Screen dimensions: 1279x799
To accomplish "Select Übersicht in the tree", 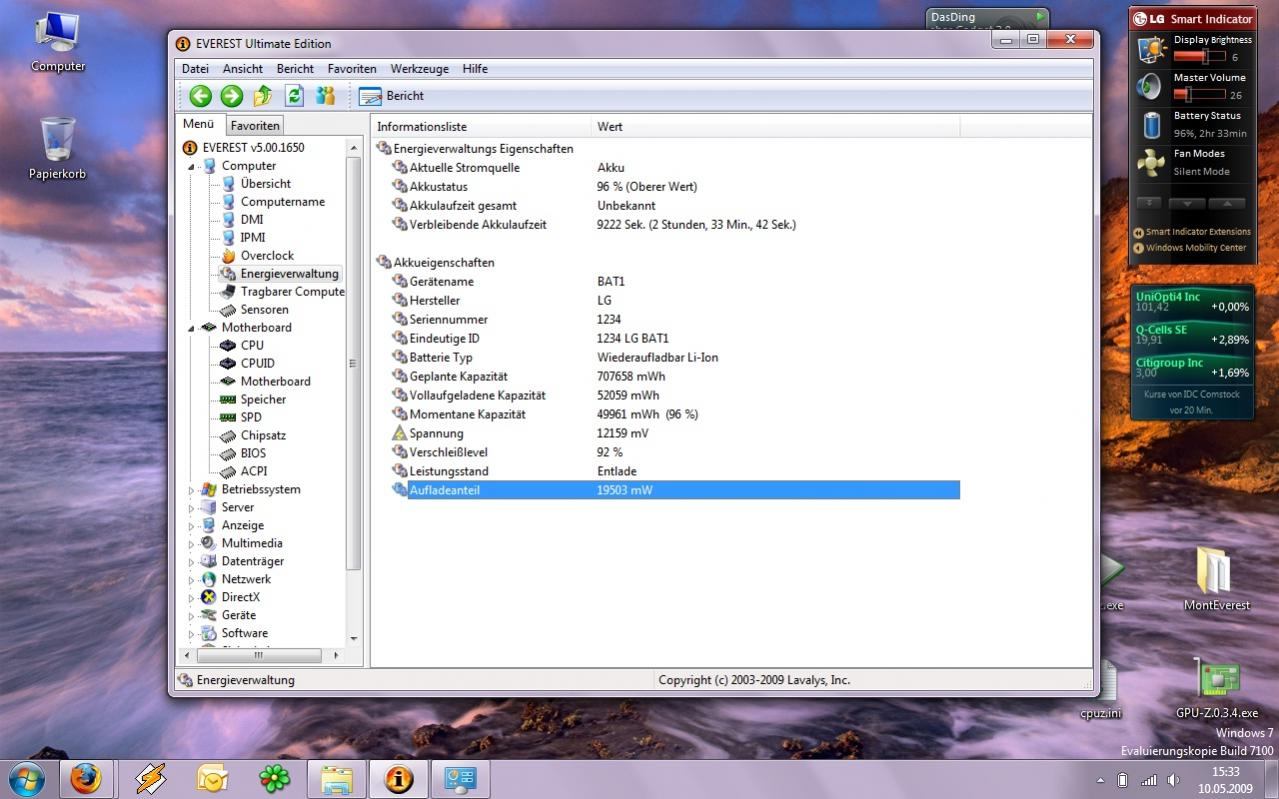I will click(265, 184).
